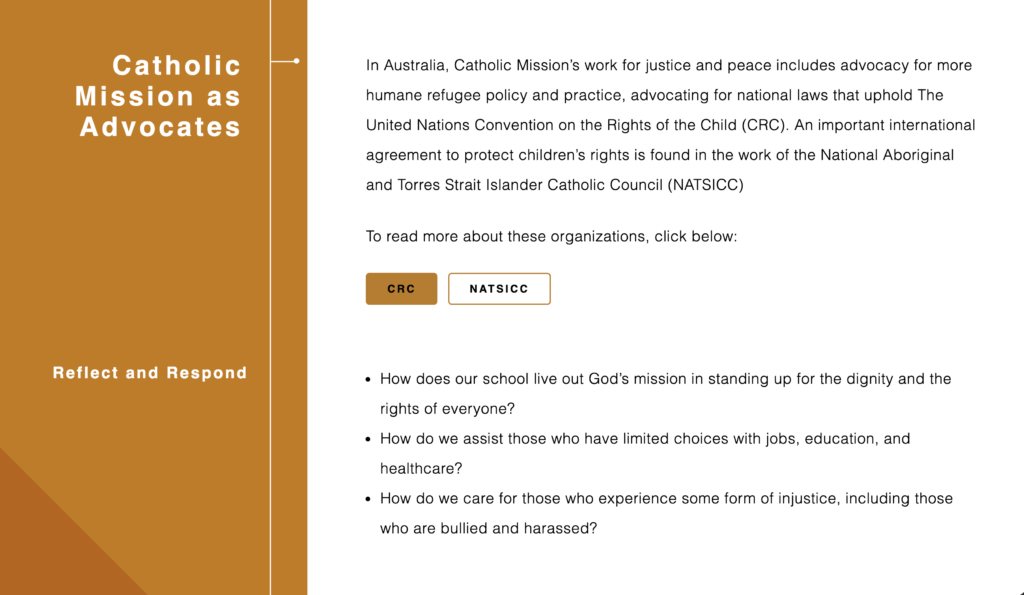Click the vertical white divider line

(270, 297)
